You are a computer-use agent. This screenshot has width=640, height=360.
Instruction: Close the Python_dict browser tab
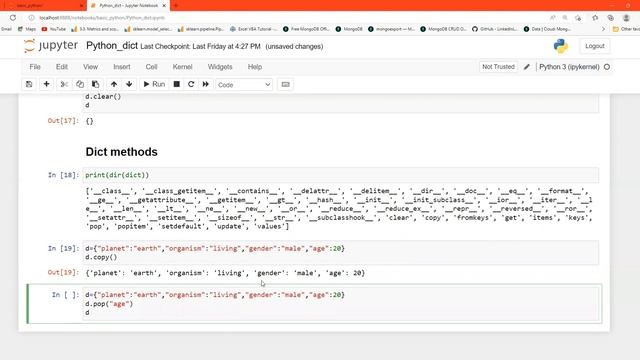(x=164, y=6)
